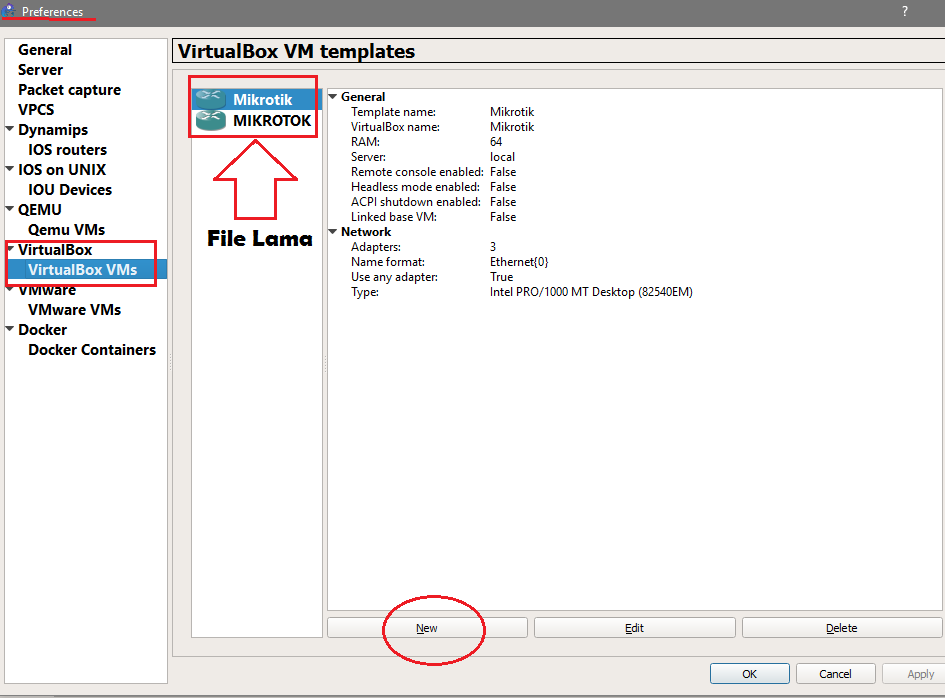Open VMware VMs preferences
This screenshot has height=698, width=945.
click(x=75, y=310)
